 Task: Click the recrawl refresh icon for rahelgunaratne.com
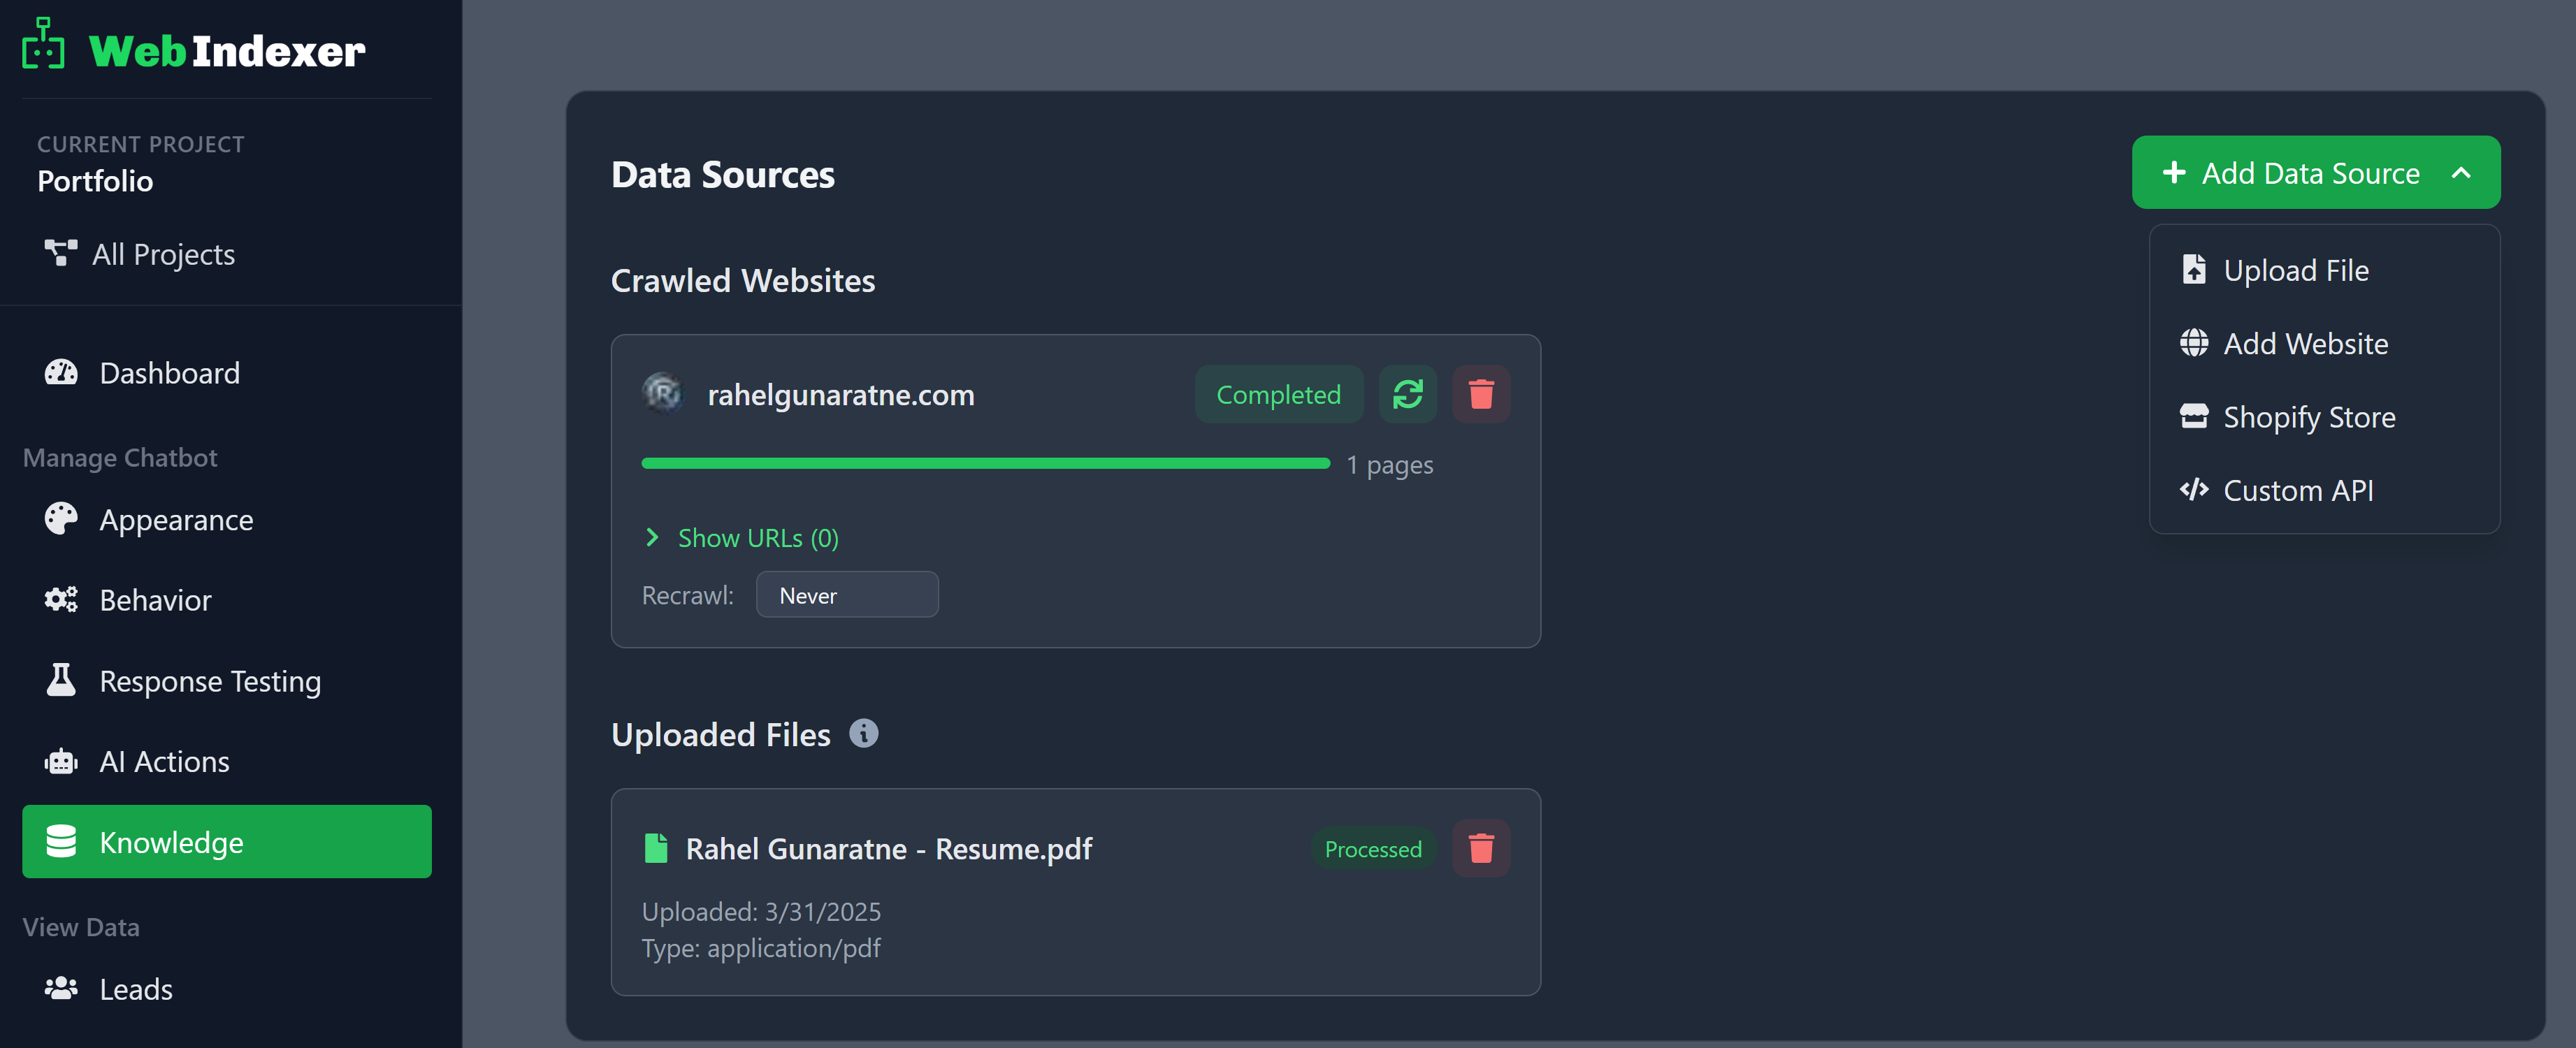pos(1408,394)
